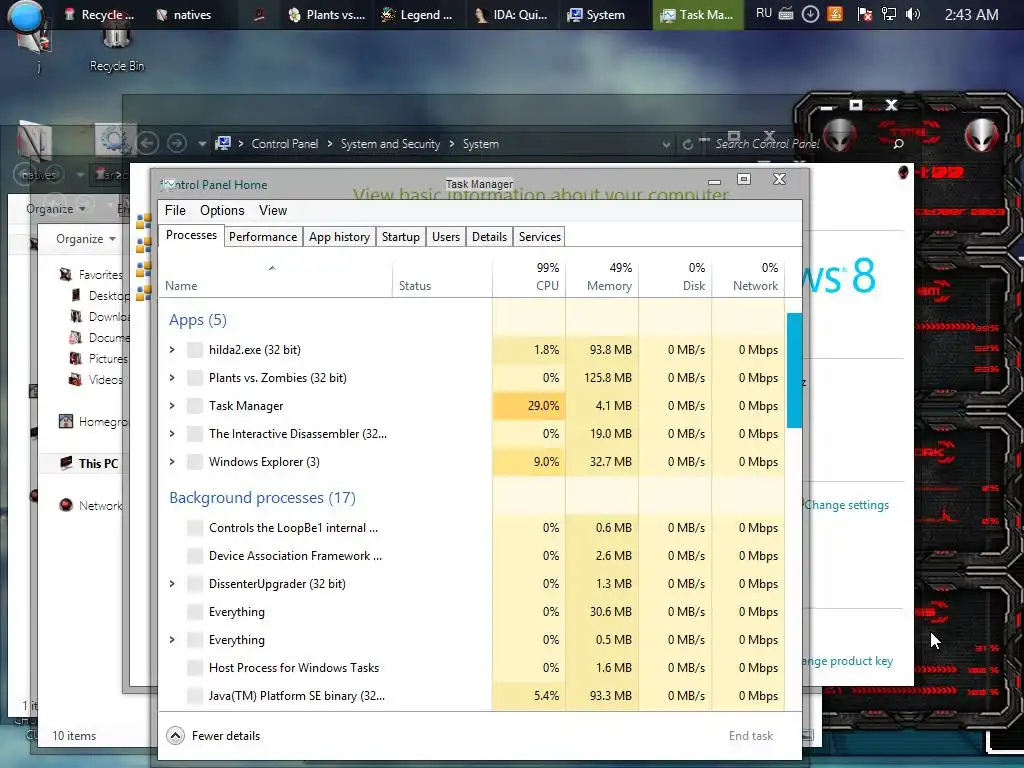Switch to the Details tab
Screen dimensions: 1024x768
(489, 236)
